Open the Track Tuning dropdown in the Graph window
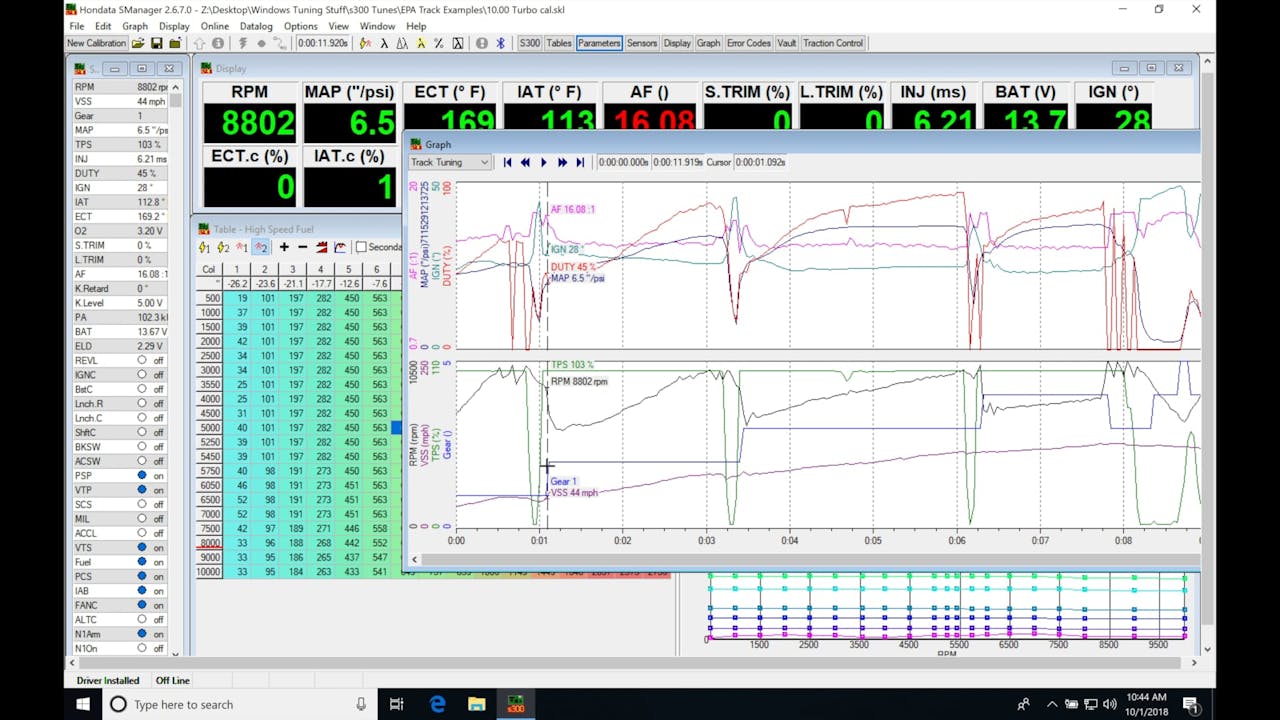Viewport: 1280px width, 720px height. [448, 162]
